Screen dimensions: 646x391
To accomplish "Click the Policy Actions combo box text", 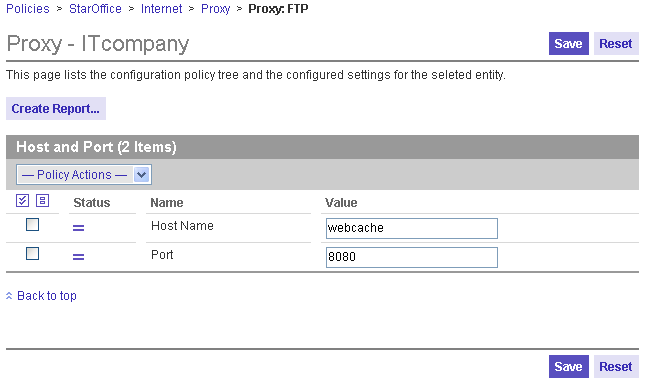I will (75, 175).
